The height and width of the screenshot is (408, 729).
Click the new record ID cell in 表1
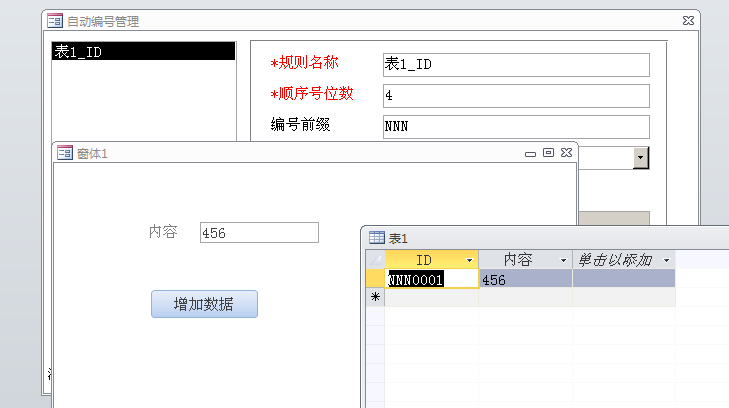point(431,297)
